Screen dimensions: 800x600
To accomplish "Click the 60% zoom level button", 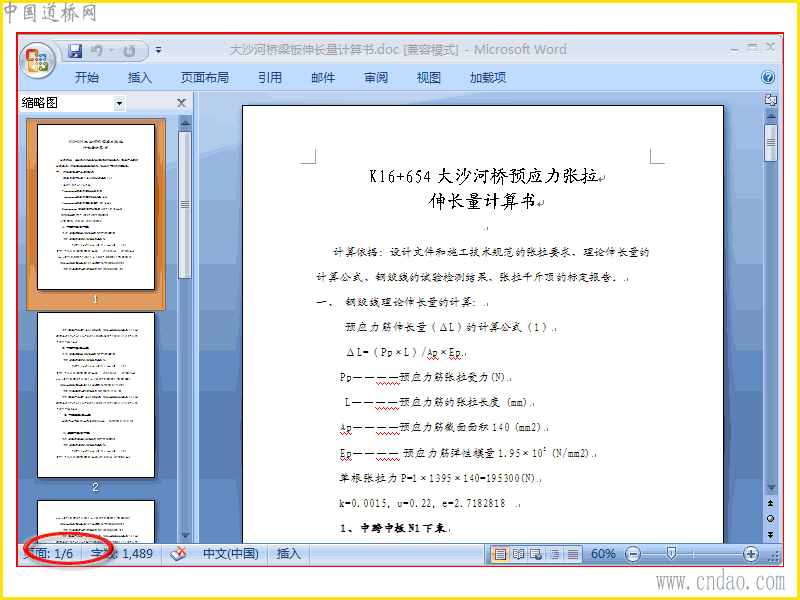I will tap(603, 554).
